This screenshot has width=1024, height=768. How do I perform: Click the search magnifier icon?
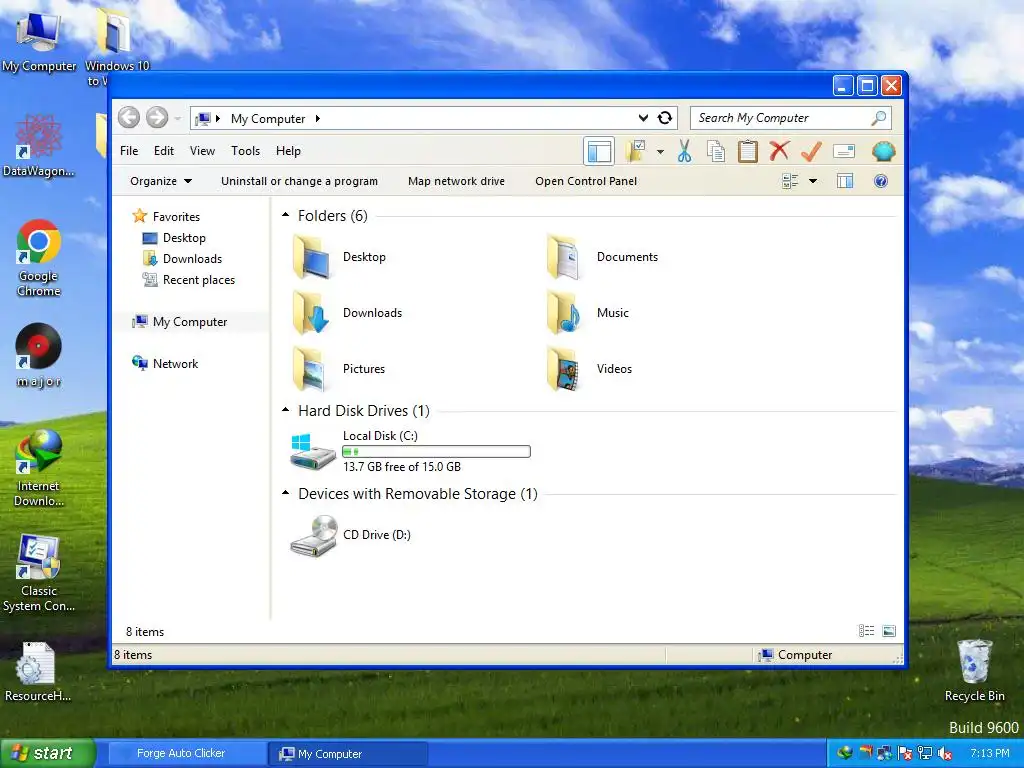point(879,118)
